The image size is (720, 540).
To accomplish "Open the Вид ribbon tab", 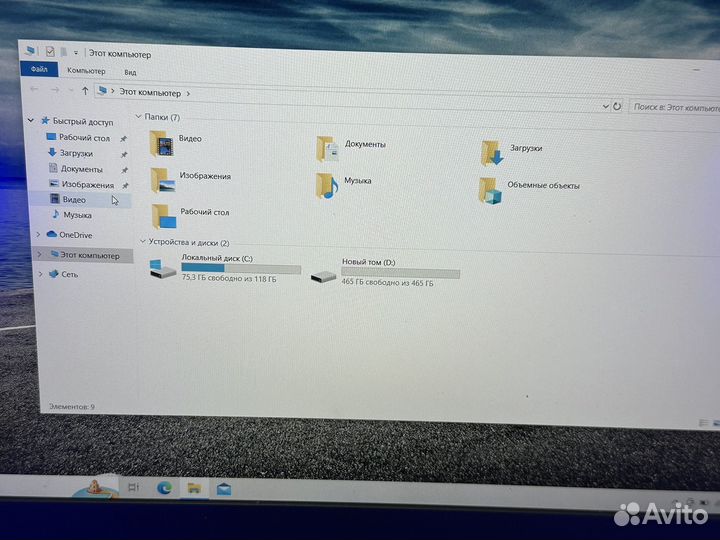I will point(130,73).
